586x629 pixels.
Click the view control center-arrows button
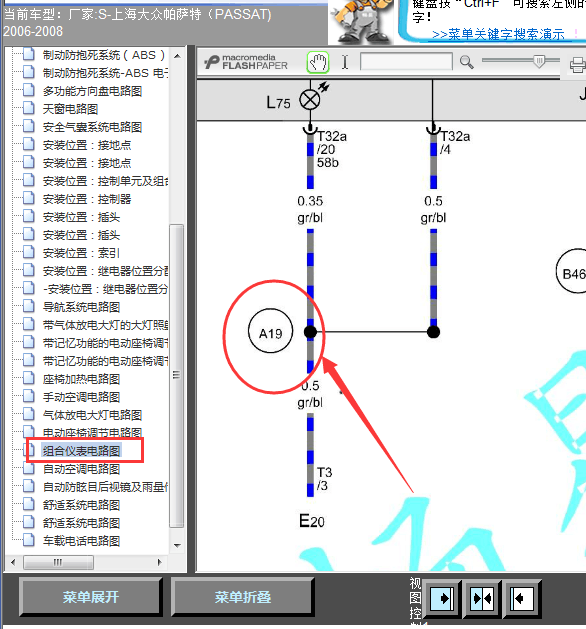point(482,599)
